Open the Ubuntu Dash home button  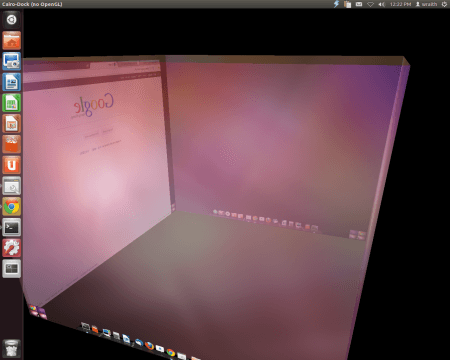(x=12, y=20)
